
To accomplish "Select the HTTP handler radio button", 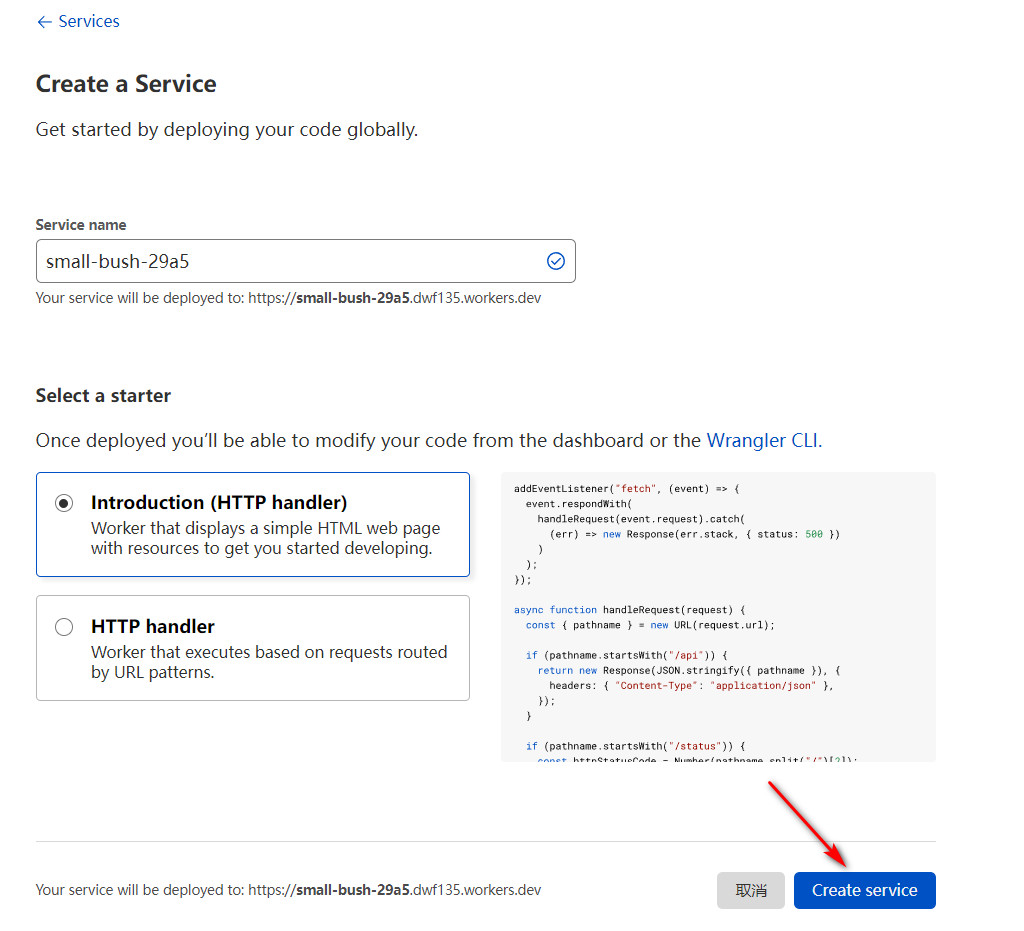I will [64, 627].
